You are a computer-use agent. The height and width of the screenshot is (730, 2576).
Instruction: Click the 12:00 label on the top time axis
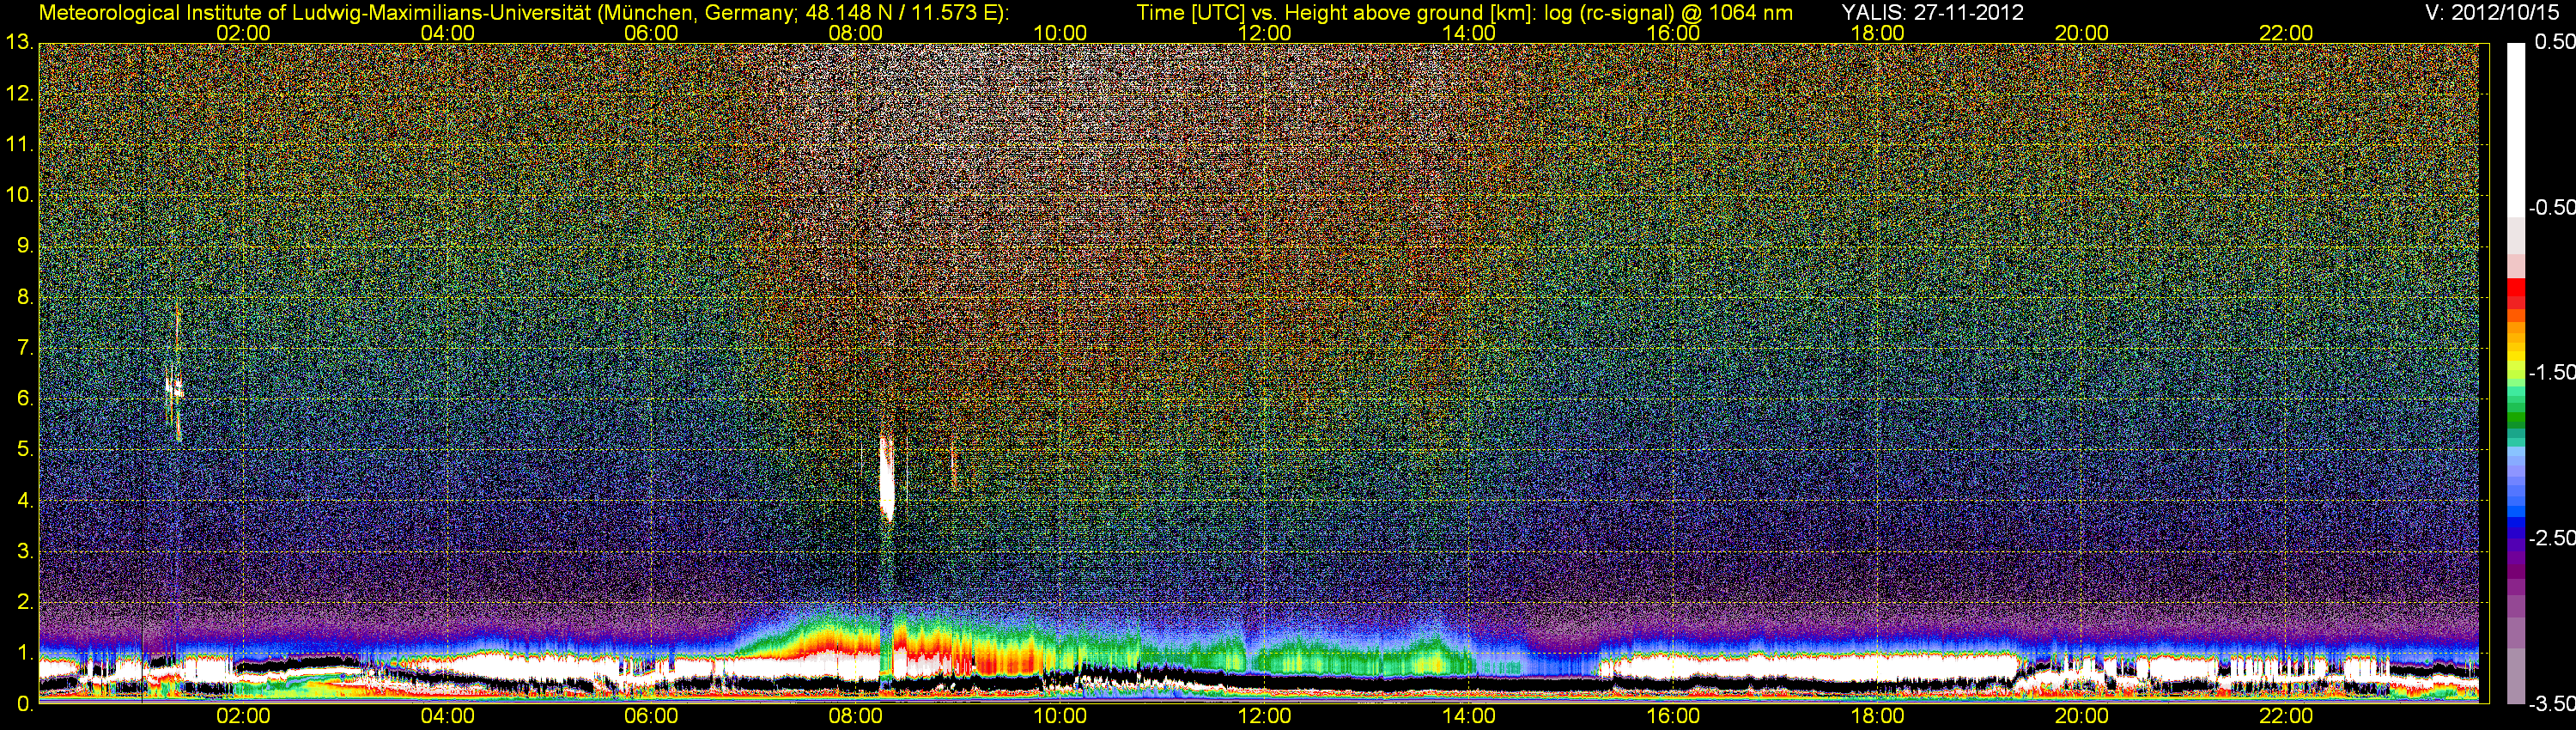(x=1264, y=33)
